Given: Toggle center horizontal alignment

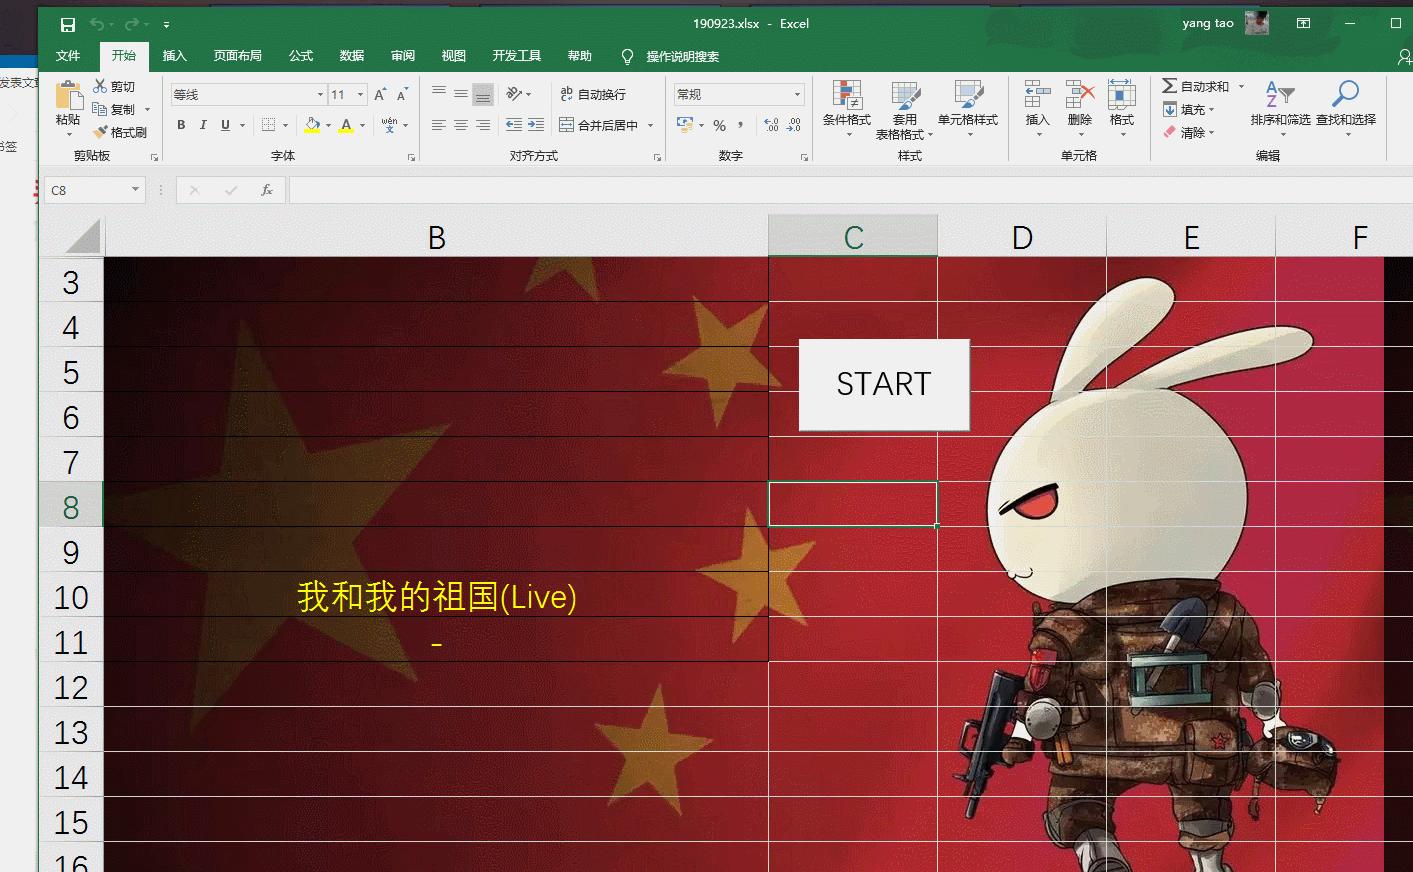Looking at the screenshot, I should [461, 125].
